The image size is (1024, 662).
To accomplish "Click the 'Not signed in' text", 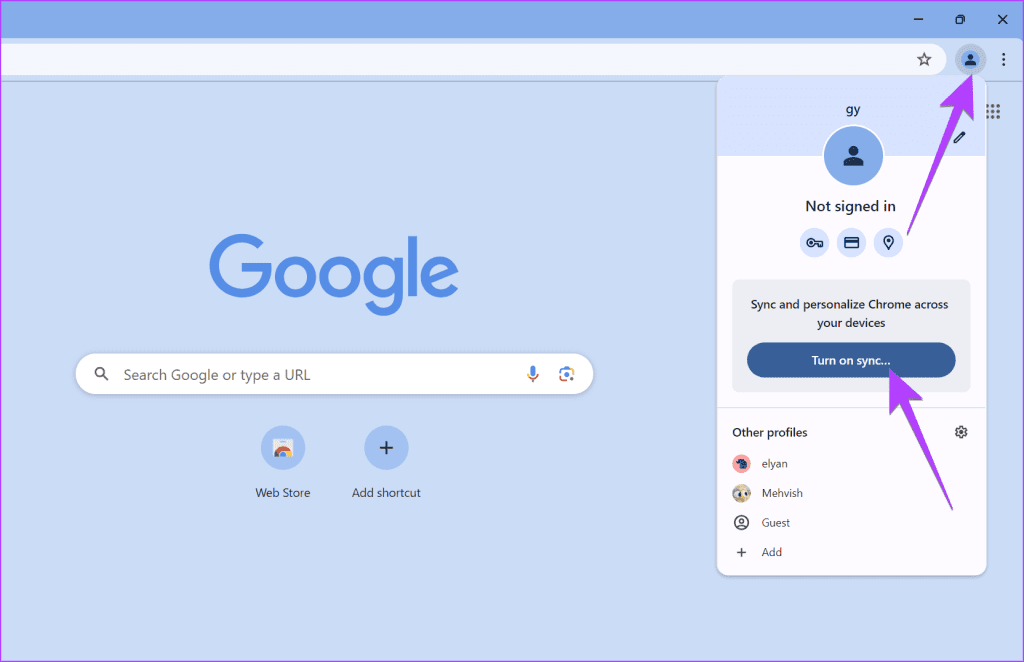I will [x=850, y=206].
